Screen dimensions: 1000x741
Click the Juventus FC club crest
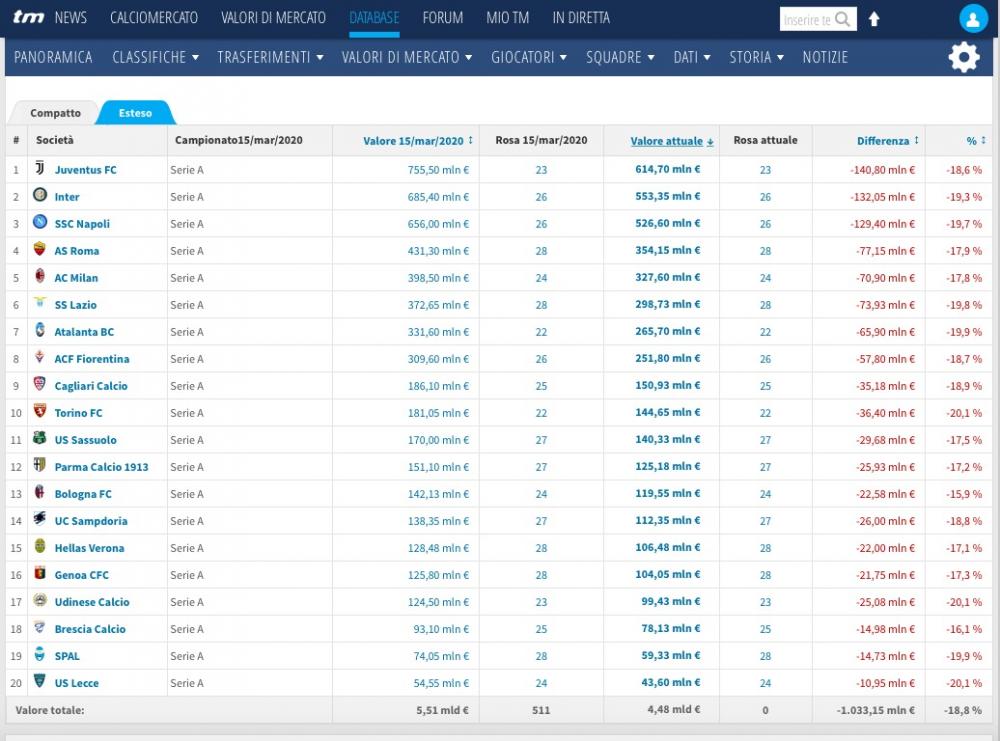(40, 168)
